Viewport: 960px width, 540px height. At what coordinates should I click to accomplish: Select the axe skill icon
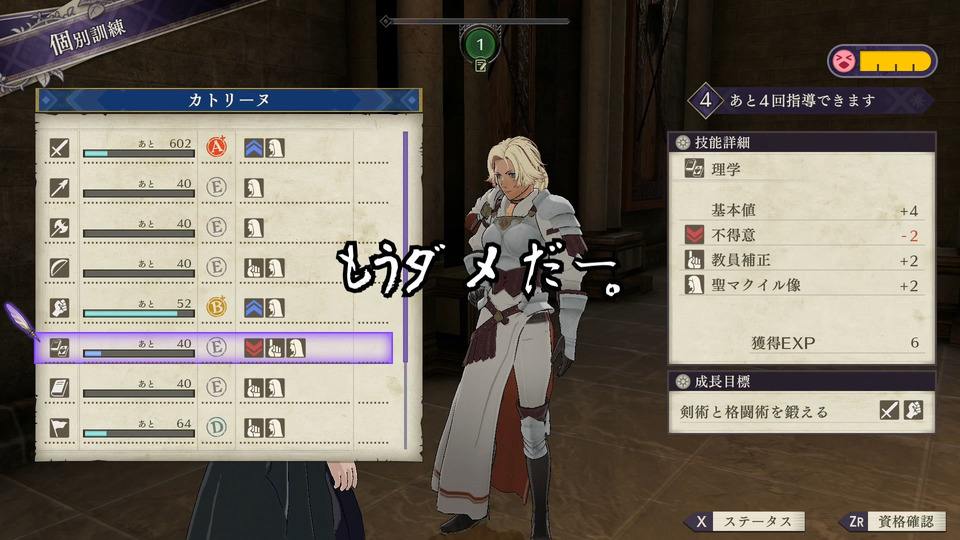pyautogui.click(x=59, y=227)
